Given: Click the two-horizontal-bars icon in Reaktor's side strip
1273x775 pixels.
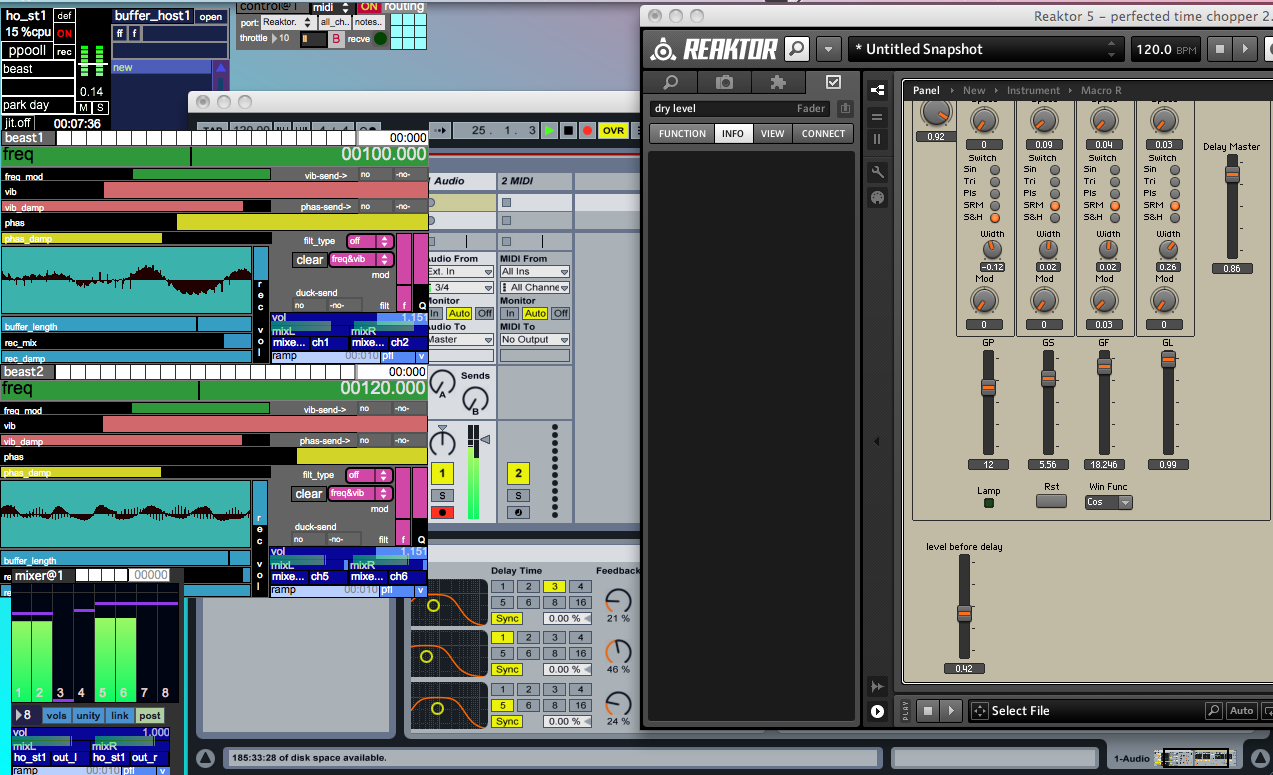Looking at the screenshot, I should pyautogui.click(x=877, y=115).
